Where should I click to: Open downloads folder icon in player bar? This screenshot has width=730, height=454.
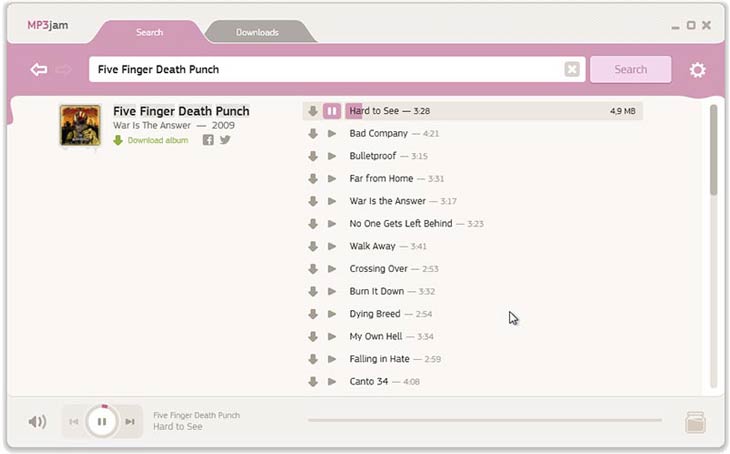(695, 422)
